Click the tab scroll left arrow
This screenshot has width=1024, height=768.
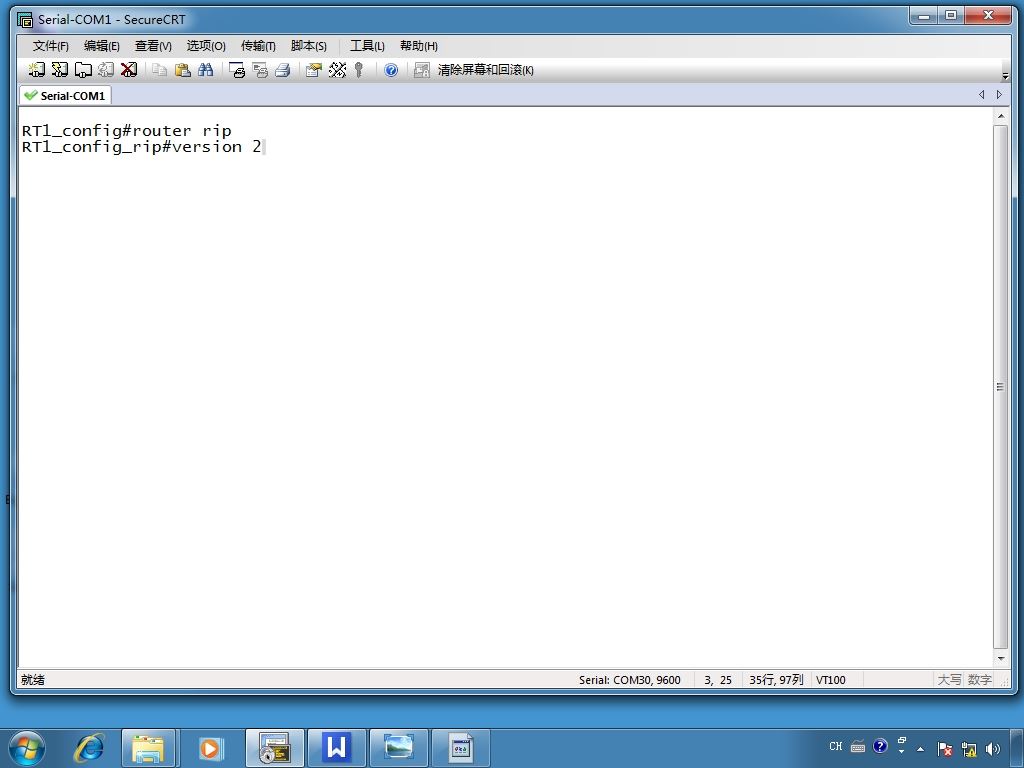click(x=982, y=95)
